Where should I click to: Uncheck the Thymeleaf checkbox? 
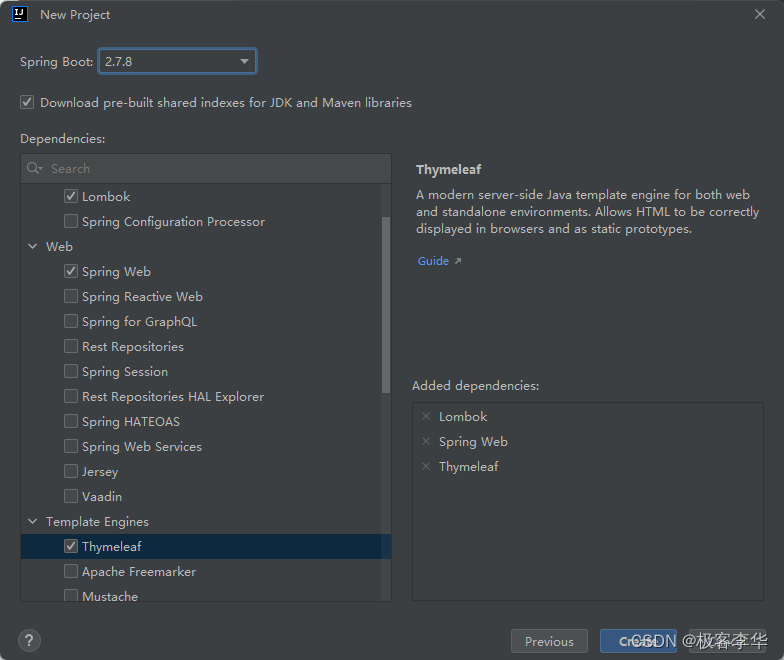pos(71,546)
